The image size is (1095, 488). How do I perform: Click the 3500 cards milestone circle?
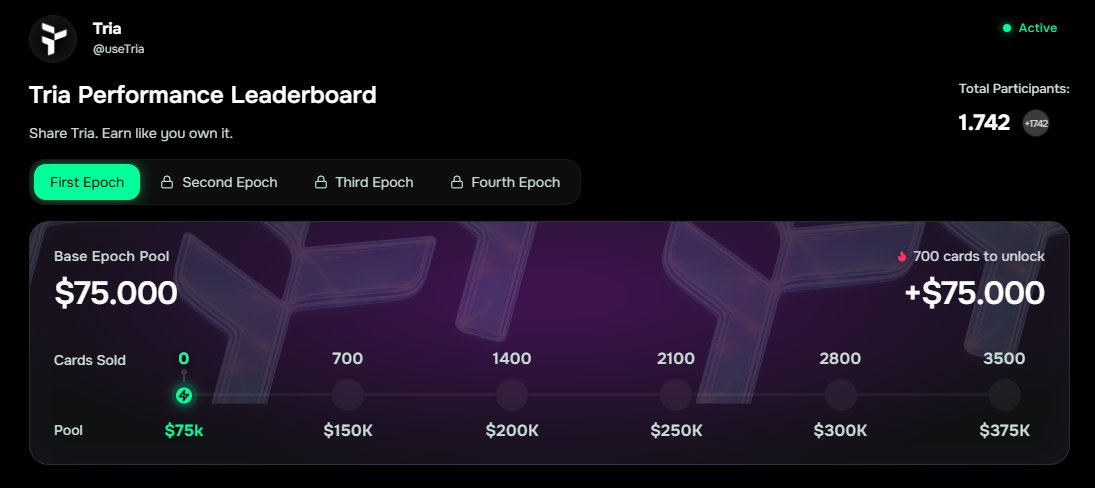tap(1004, 395)
